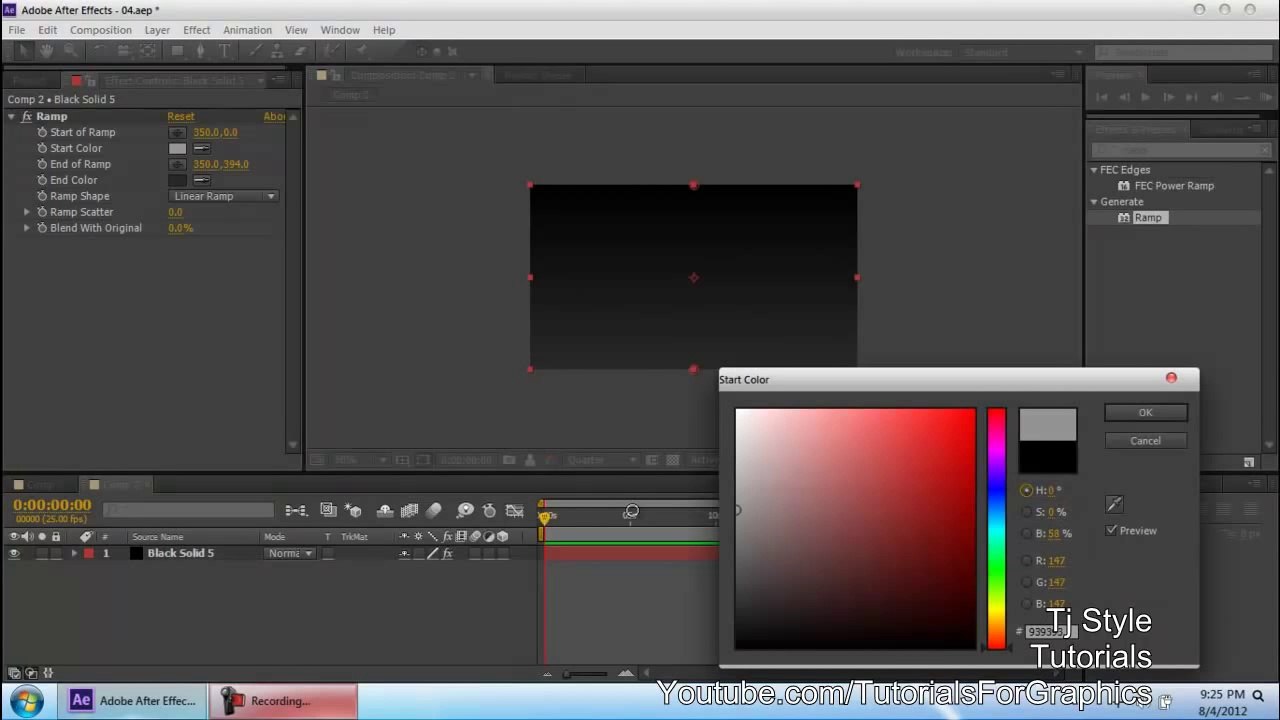
Task: Edit the End of Ramp coordinates value
Action: click(x=221, y=164)
